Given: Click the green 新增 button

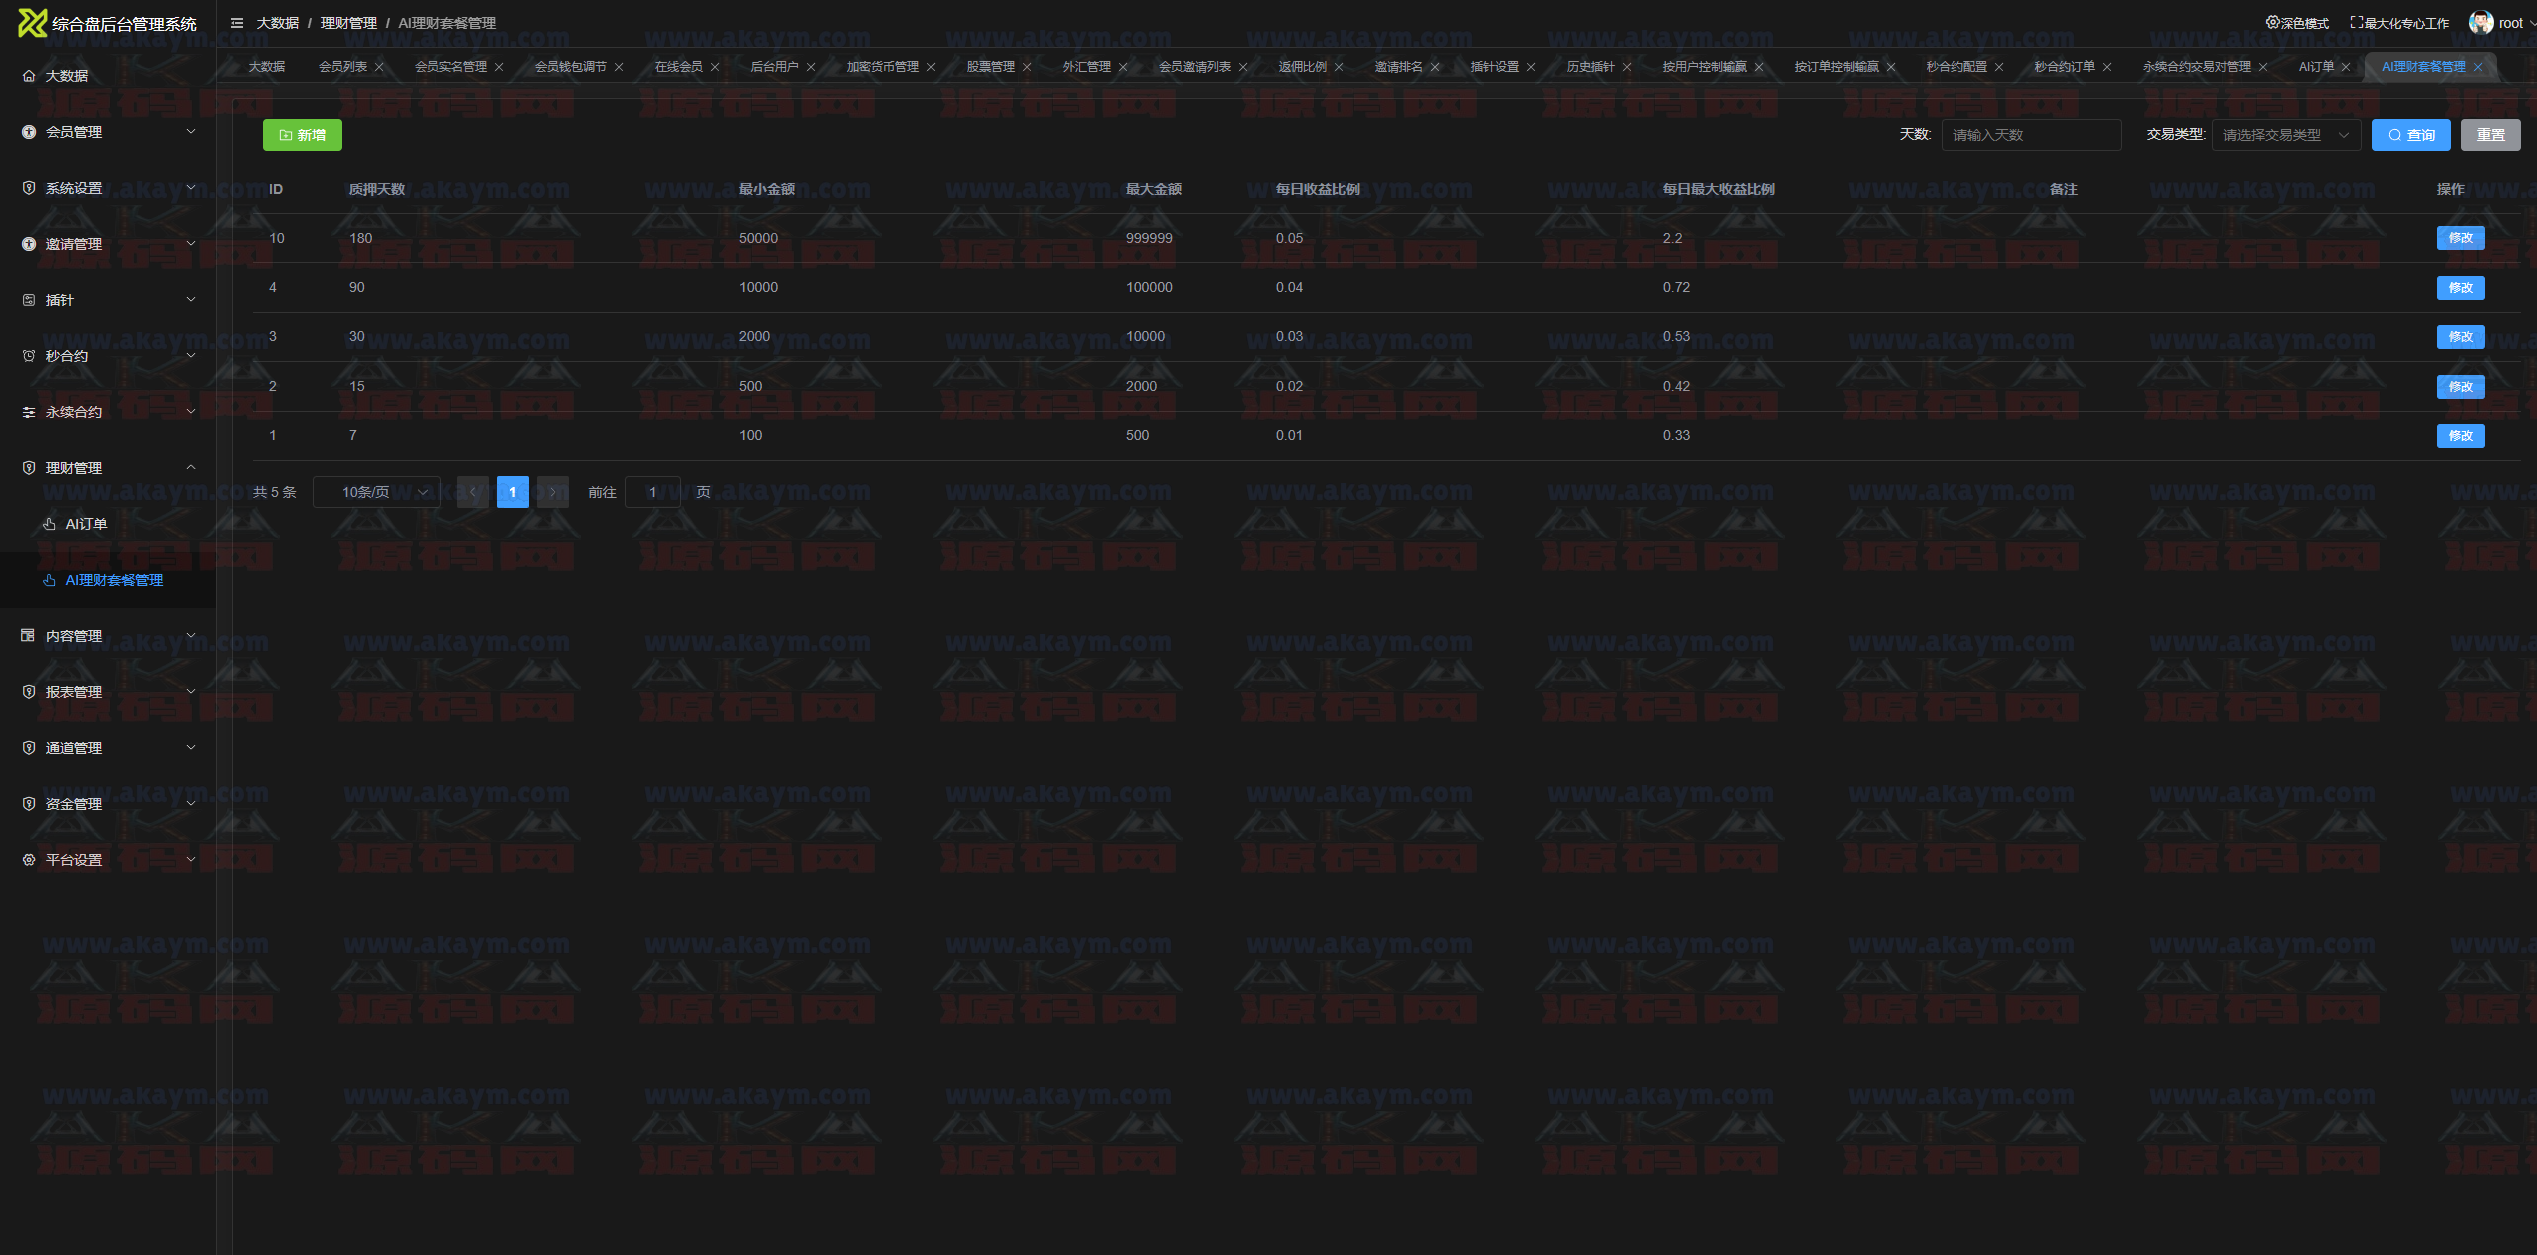Looking at the screenshot, I should tap(302, 135).
